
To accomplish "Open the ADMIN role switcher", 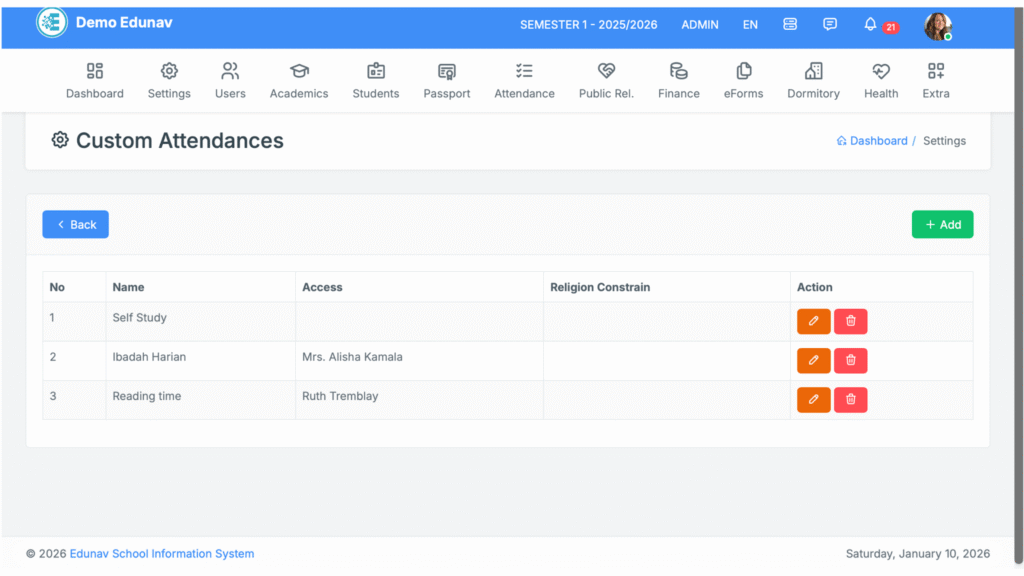I will 700,25.
